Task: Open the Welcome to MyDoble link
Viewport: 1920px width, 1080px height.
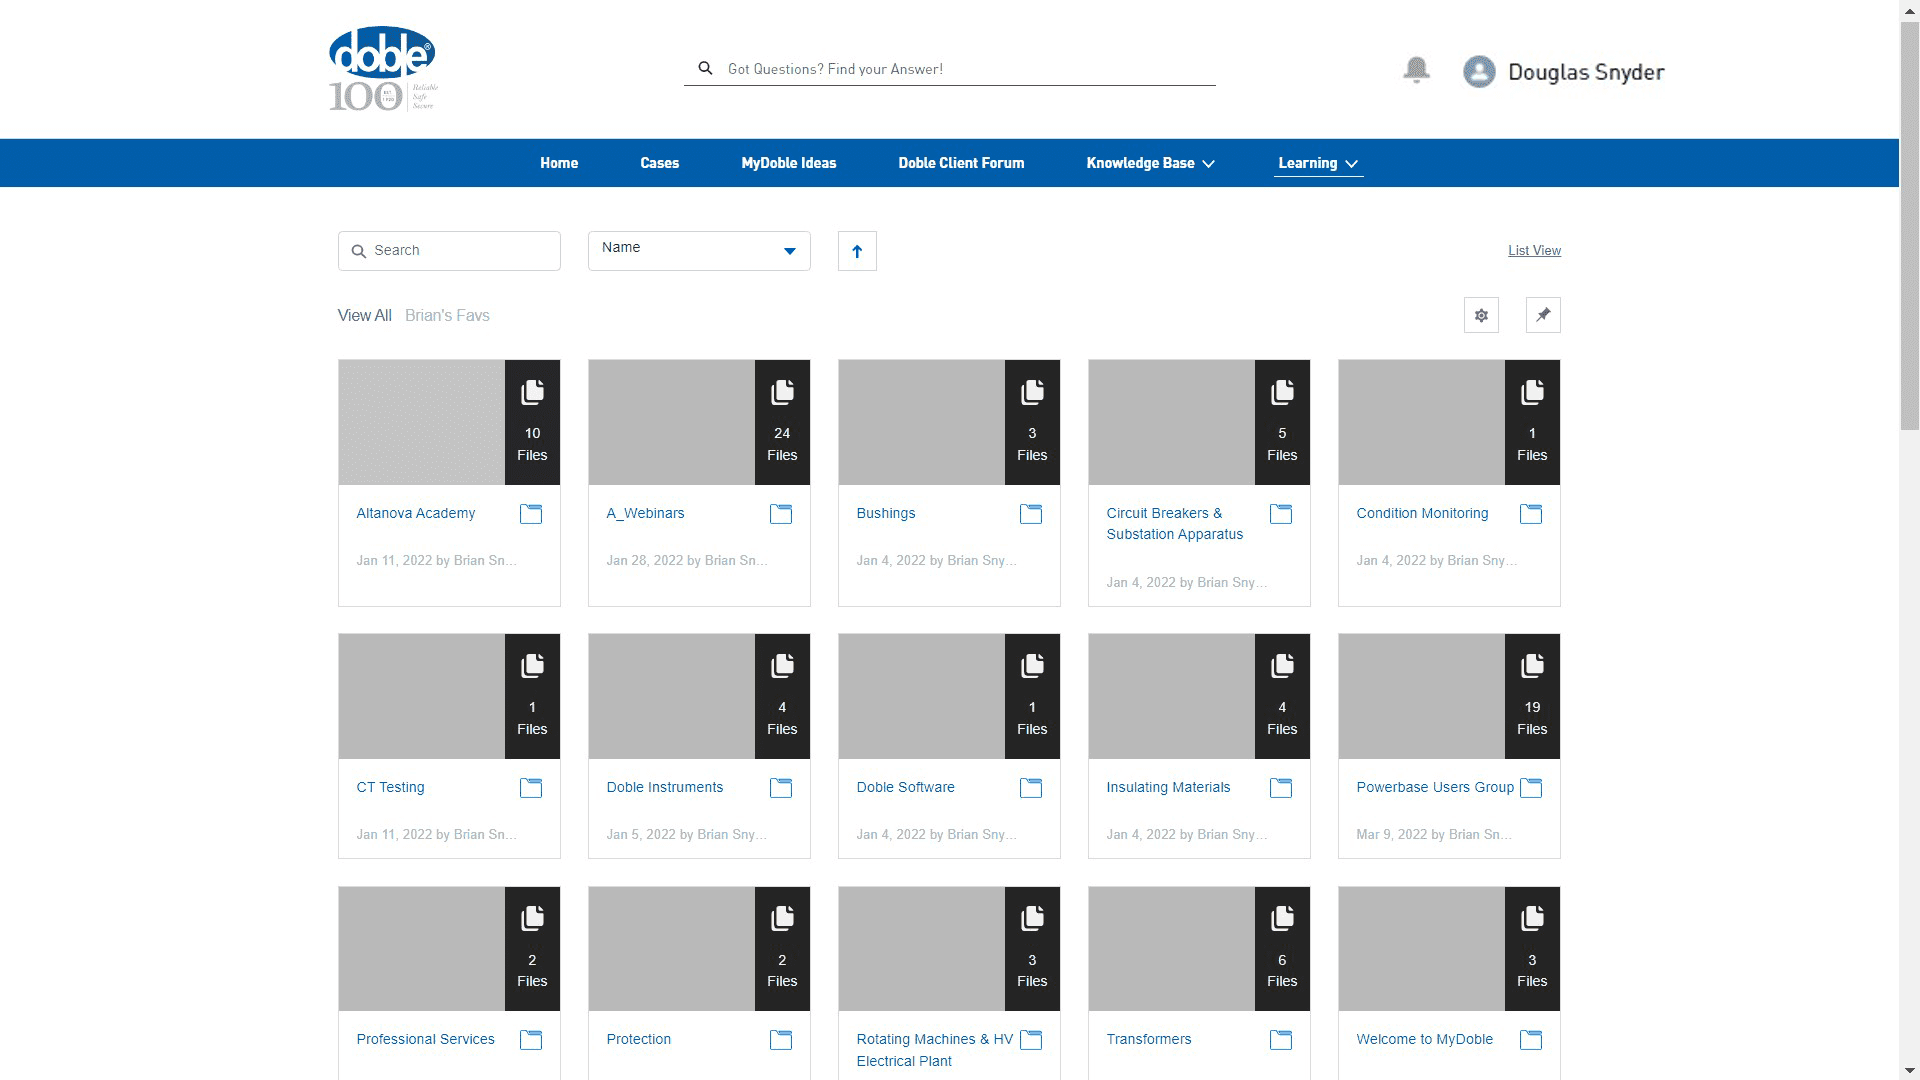Action: coord(1424,1039)
